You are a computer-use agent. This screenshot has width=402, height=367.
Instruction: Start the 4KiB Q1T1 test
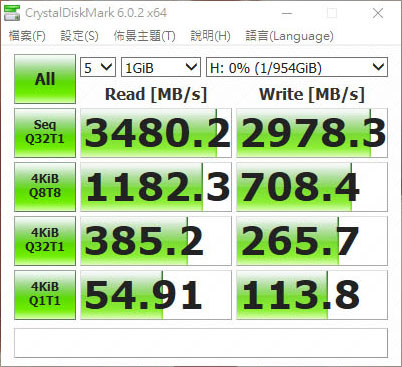point(45,295)
